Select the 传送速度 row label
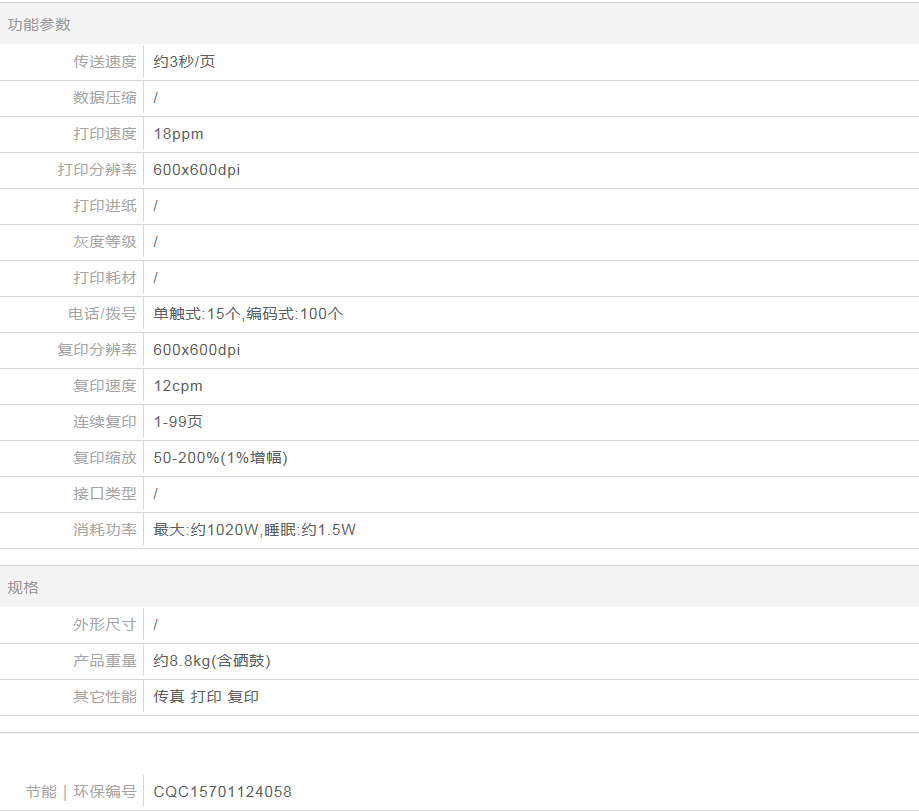Screen dimensions: 919x811 click(x=104, y=62)
